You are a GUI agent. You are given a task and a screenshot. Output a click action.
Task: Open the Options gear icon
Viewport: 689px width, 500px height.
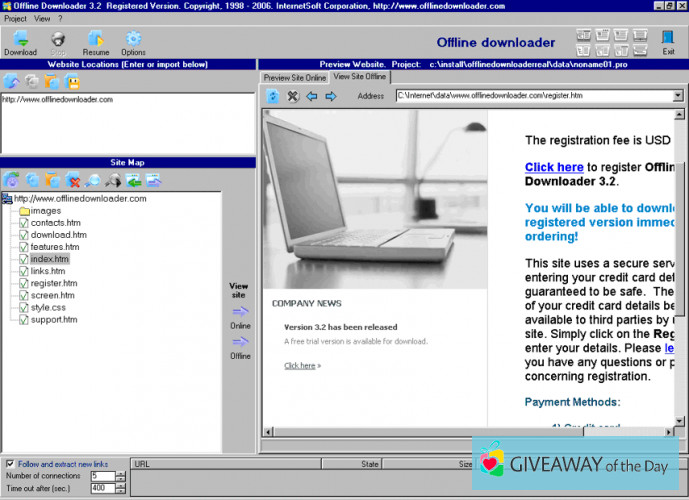[133, 41]
